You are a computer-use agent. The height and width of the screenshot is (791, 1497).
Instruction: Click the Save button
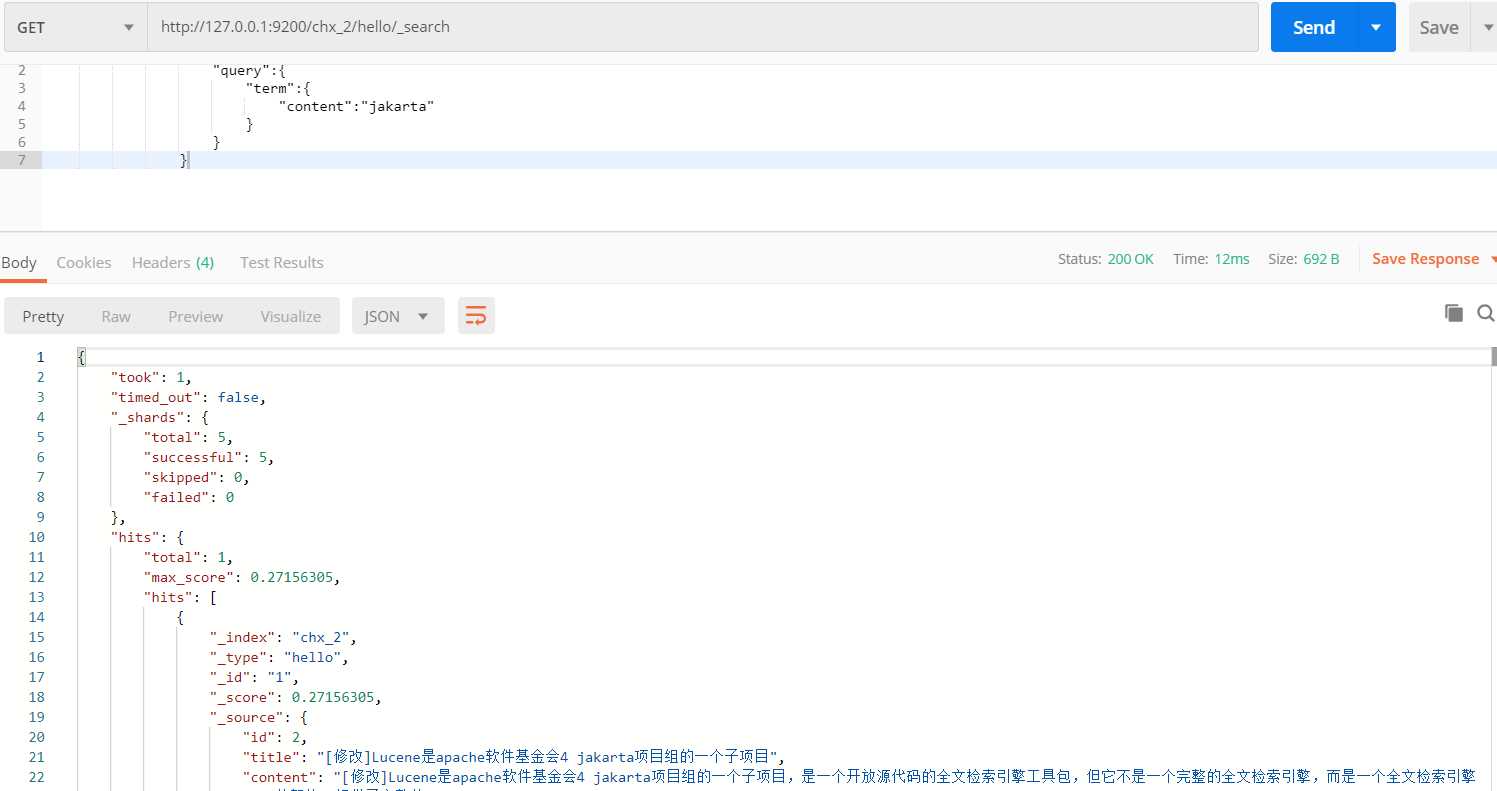pos(1438,27)
